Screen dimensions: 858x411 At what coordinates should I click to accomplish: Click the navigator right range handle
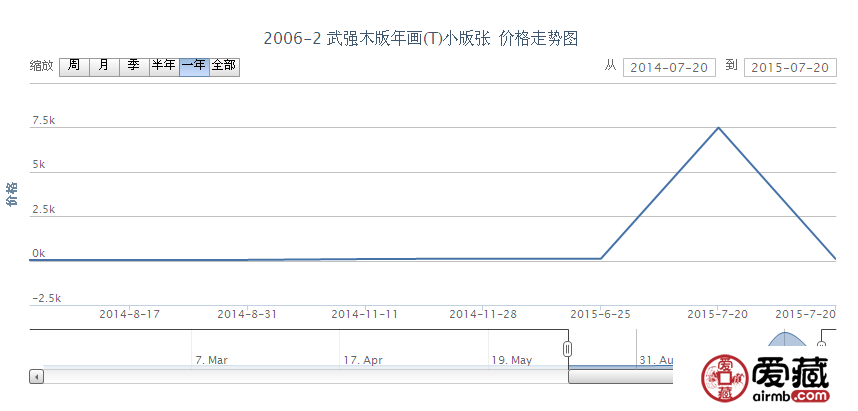pos(821,345)
